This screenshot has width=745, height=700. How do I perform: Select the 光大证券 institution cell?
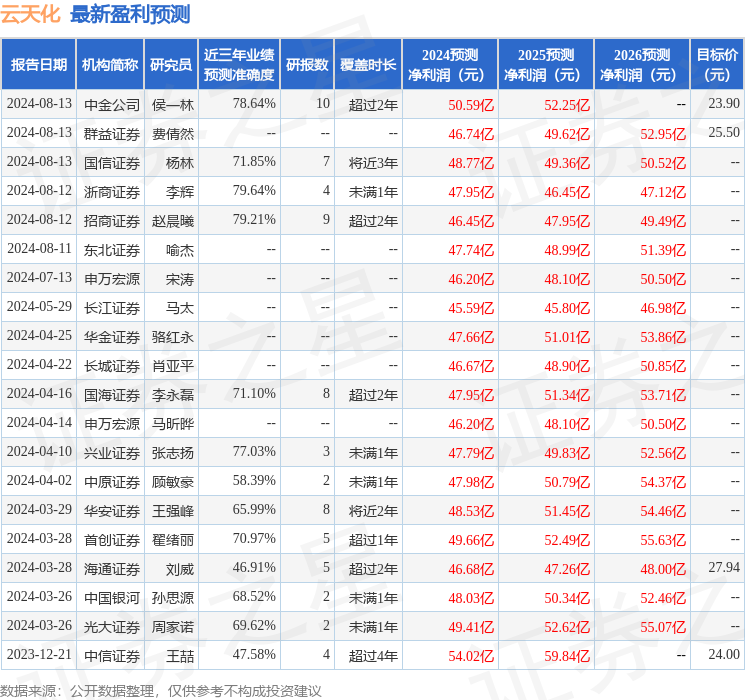112,627
